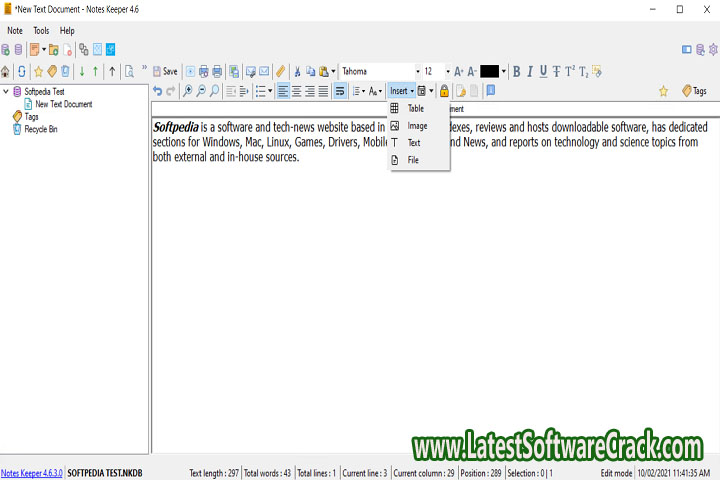Click the green Move down arrow icon
The height and width of the screenshot is (480, 720).
click(82, 71)
